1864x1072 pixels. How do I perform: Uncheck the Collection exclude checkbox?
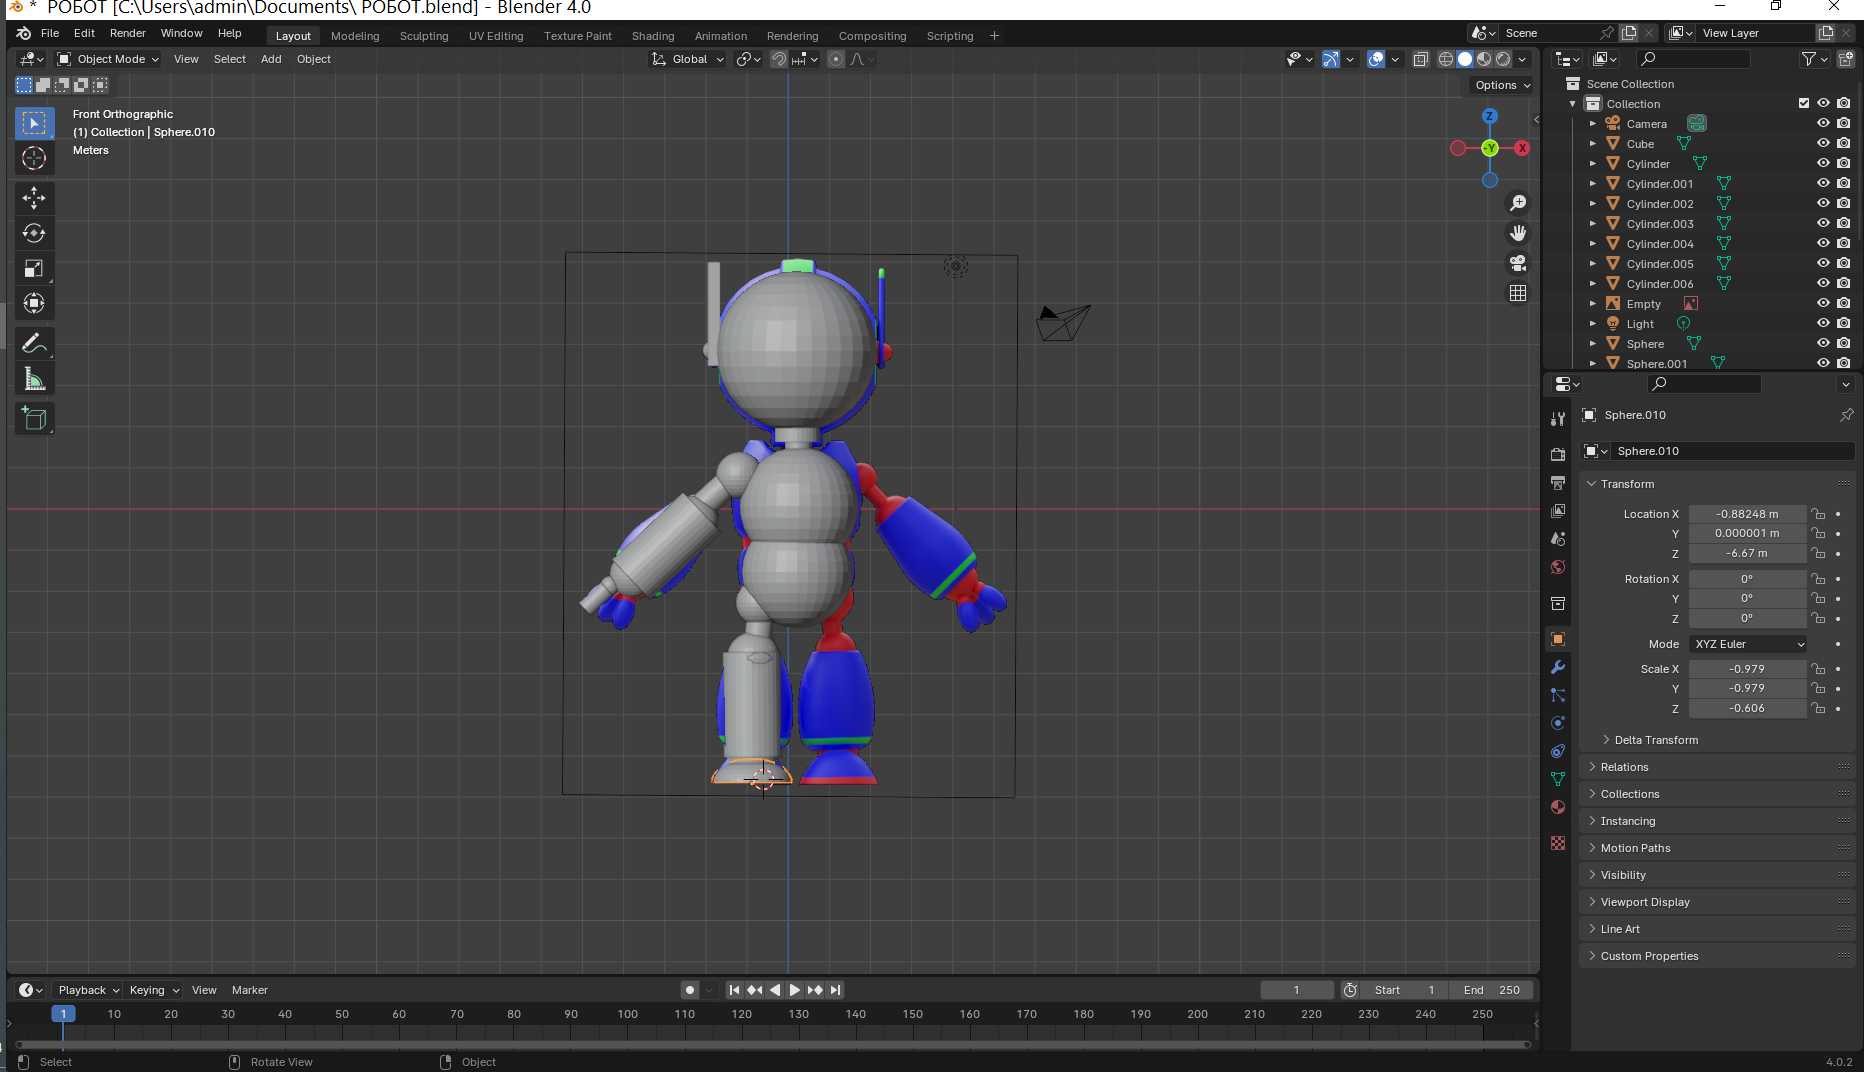[1804, 103]
